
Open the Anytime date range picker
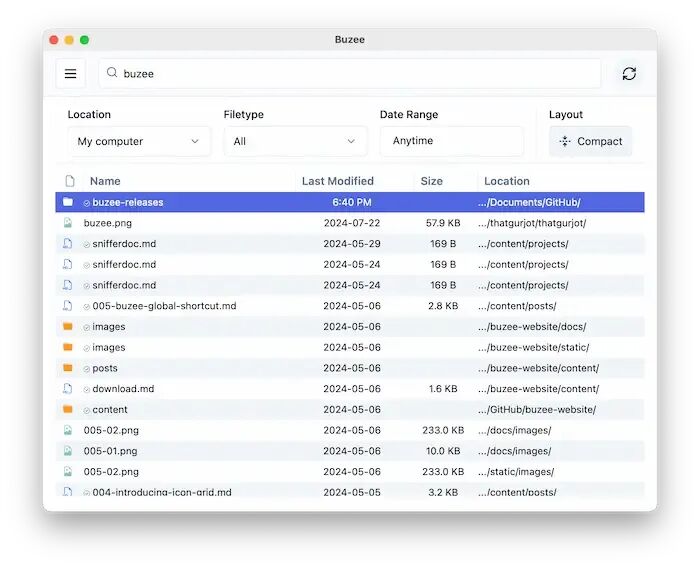coord(451,141)
